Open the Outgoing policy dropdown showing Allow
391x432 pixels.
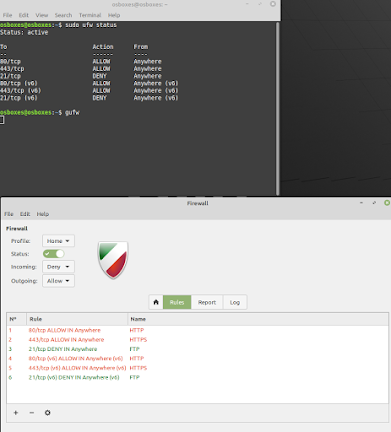[x=58, y=281]
